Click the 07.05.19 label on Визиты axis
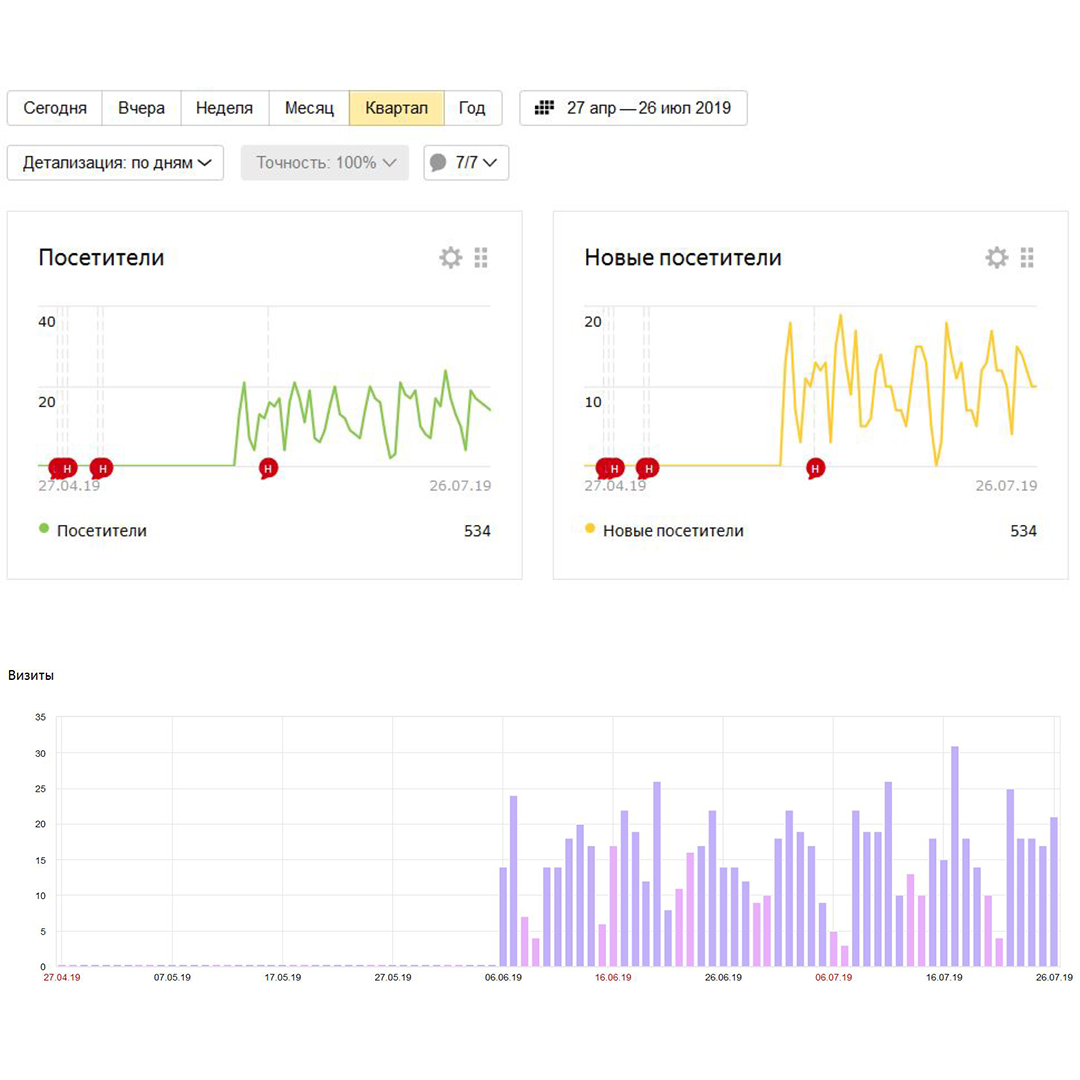Viewport: 1080px width, 1080px height. pyautogui.click(x=172, y=977)
